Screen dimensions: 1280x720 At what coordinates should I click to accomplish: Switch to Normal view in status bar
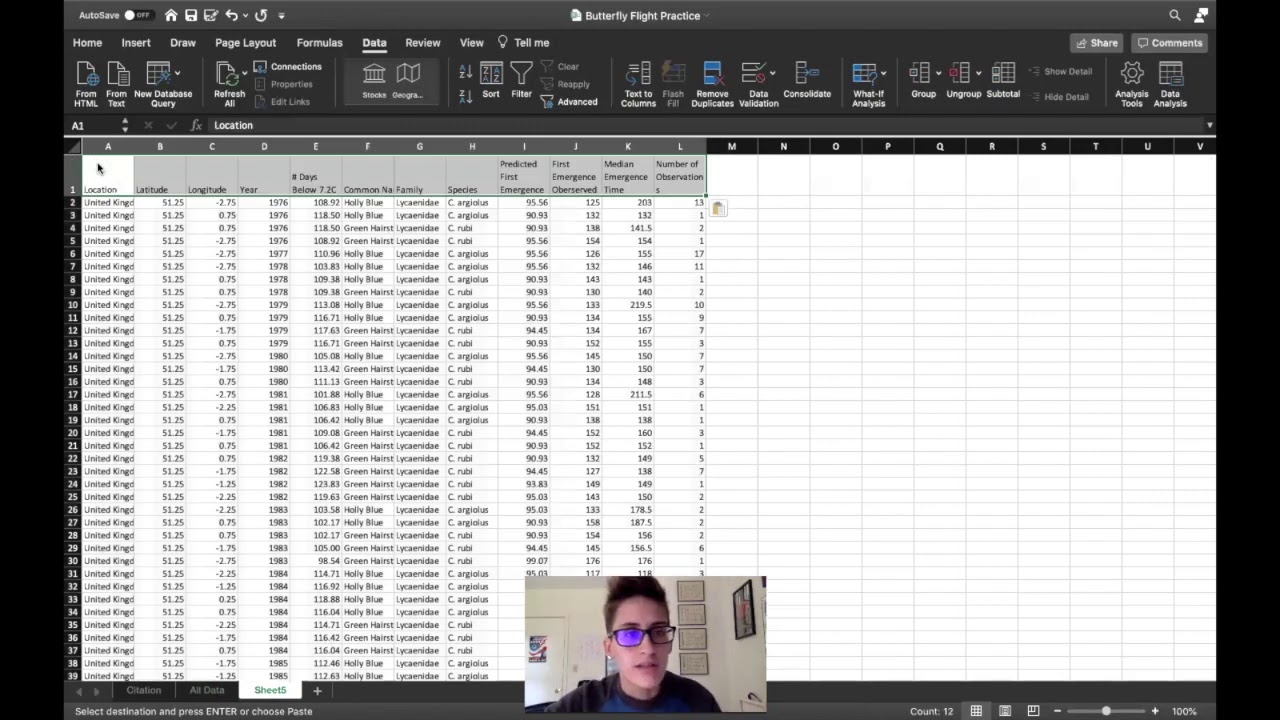(976, 711)
